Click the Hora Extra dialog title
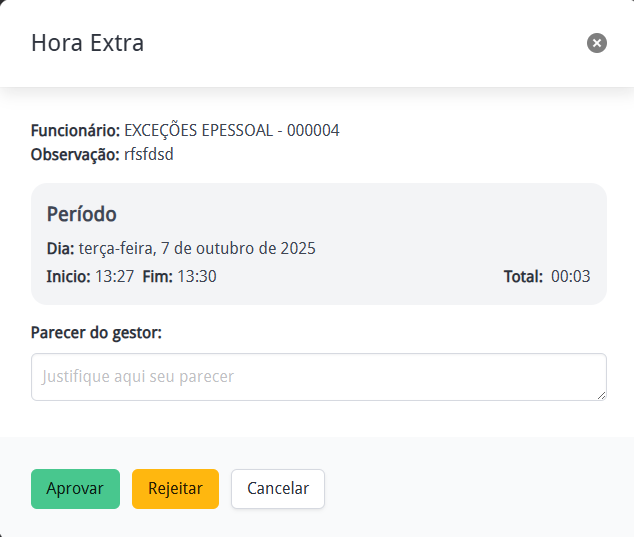This screenshot has height=537, width=634. click(88, 43)
